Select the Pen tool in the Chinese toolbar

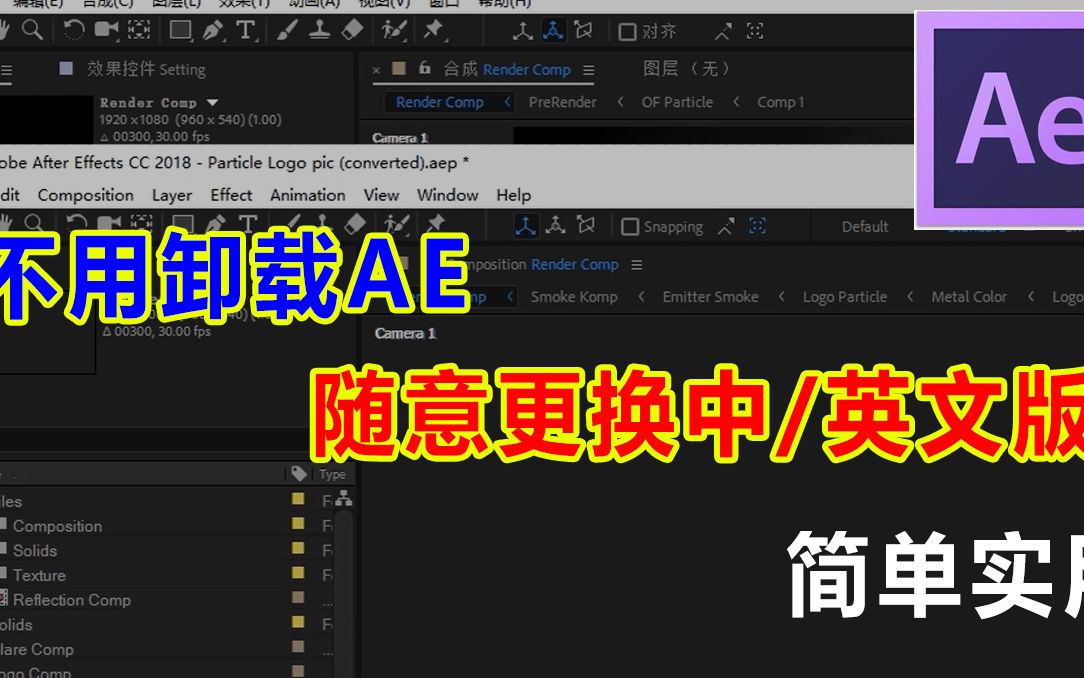click(x=213, y=30)
